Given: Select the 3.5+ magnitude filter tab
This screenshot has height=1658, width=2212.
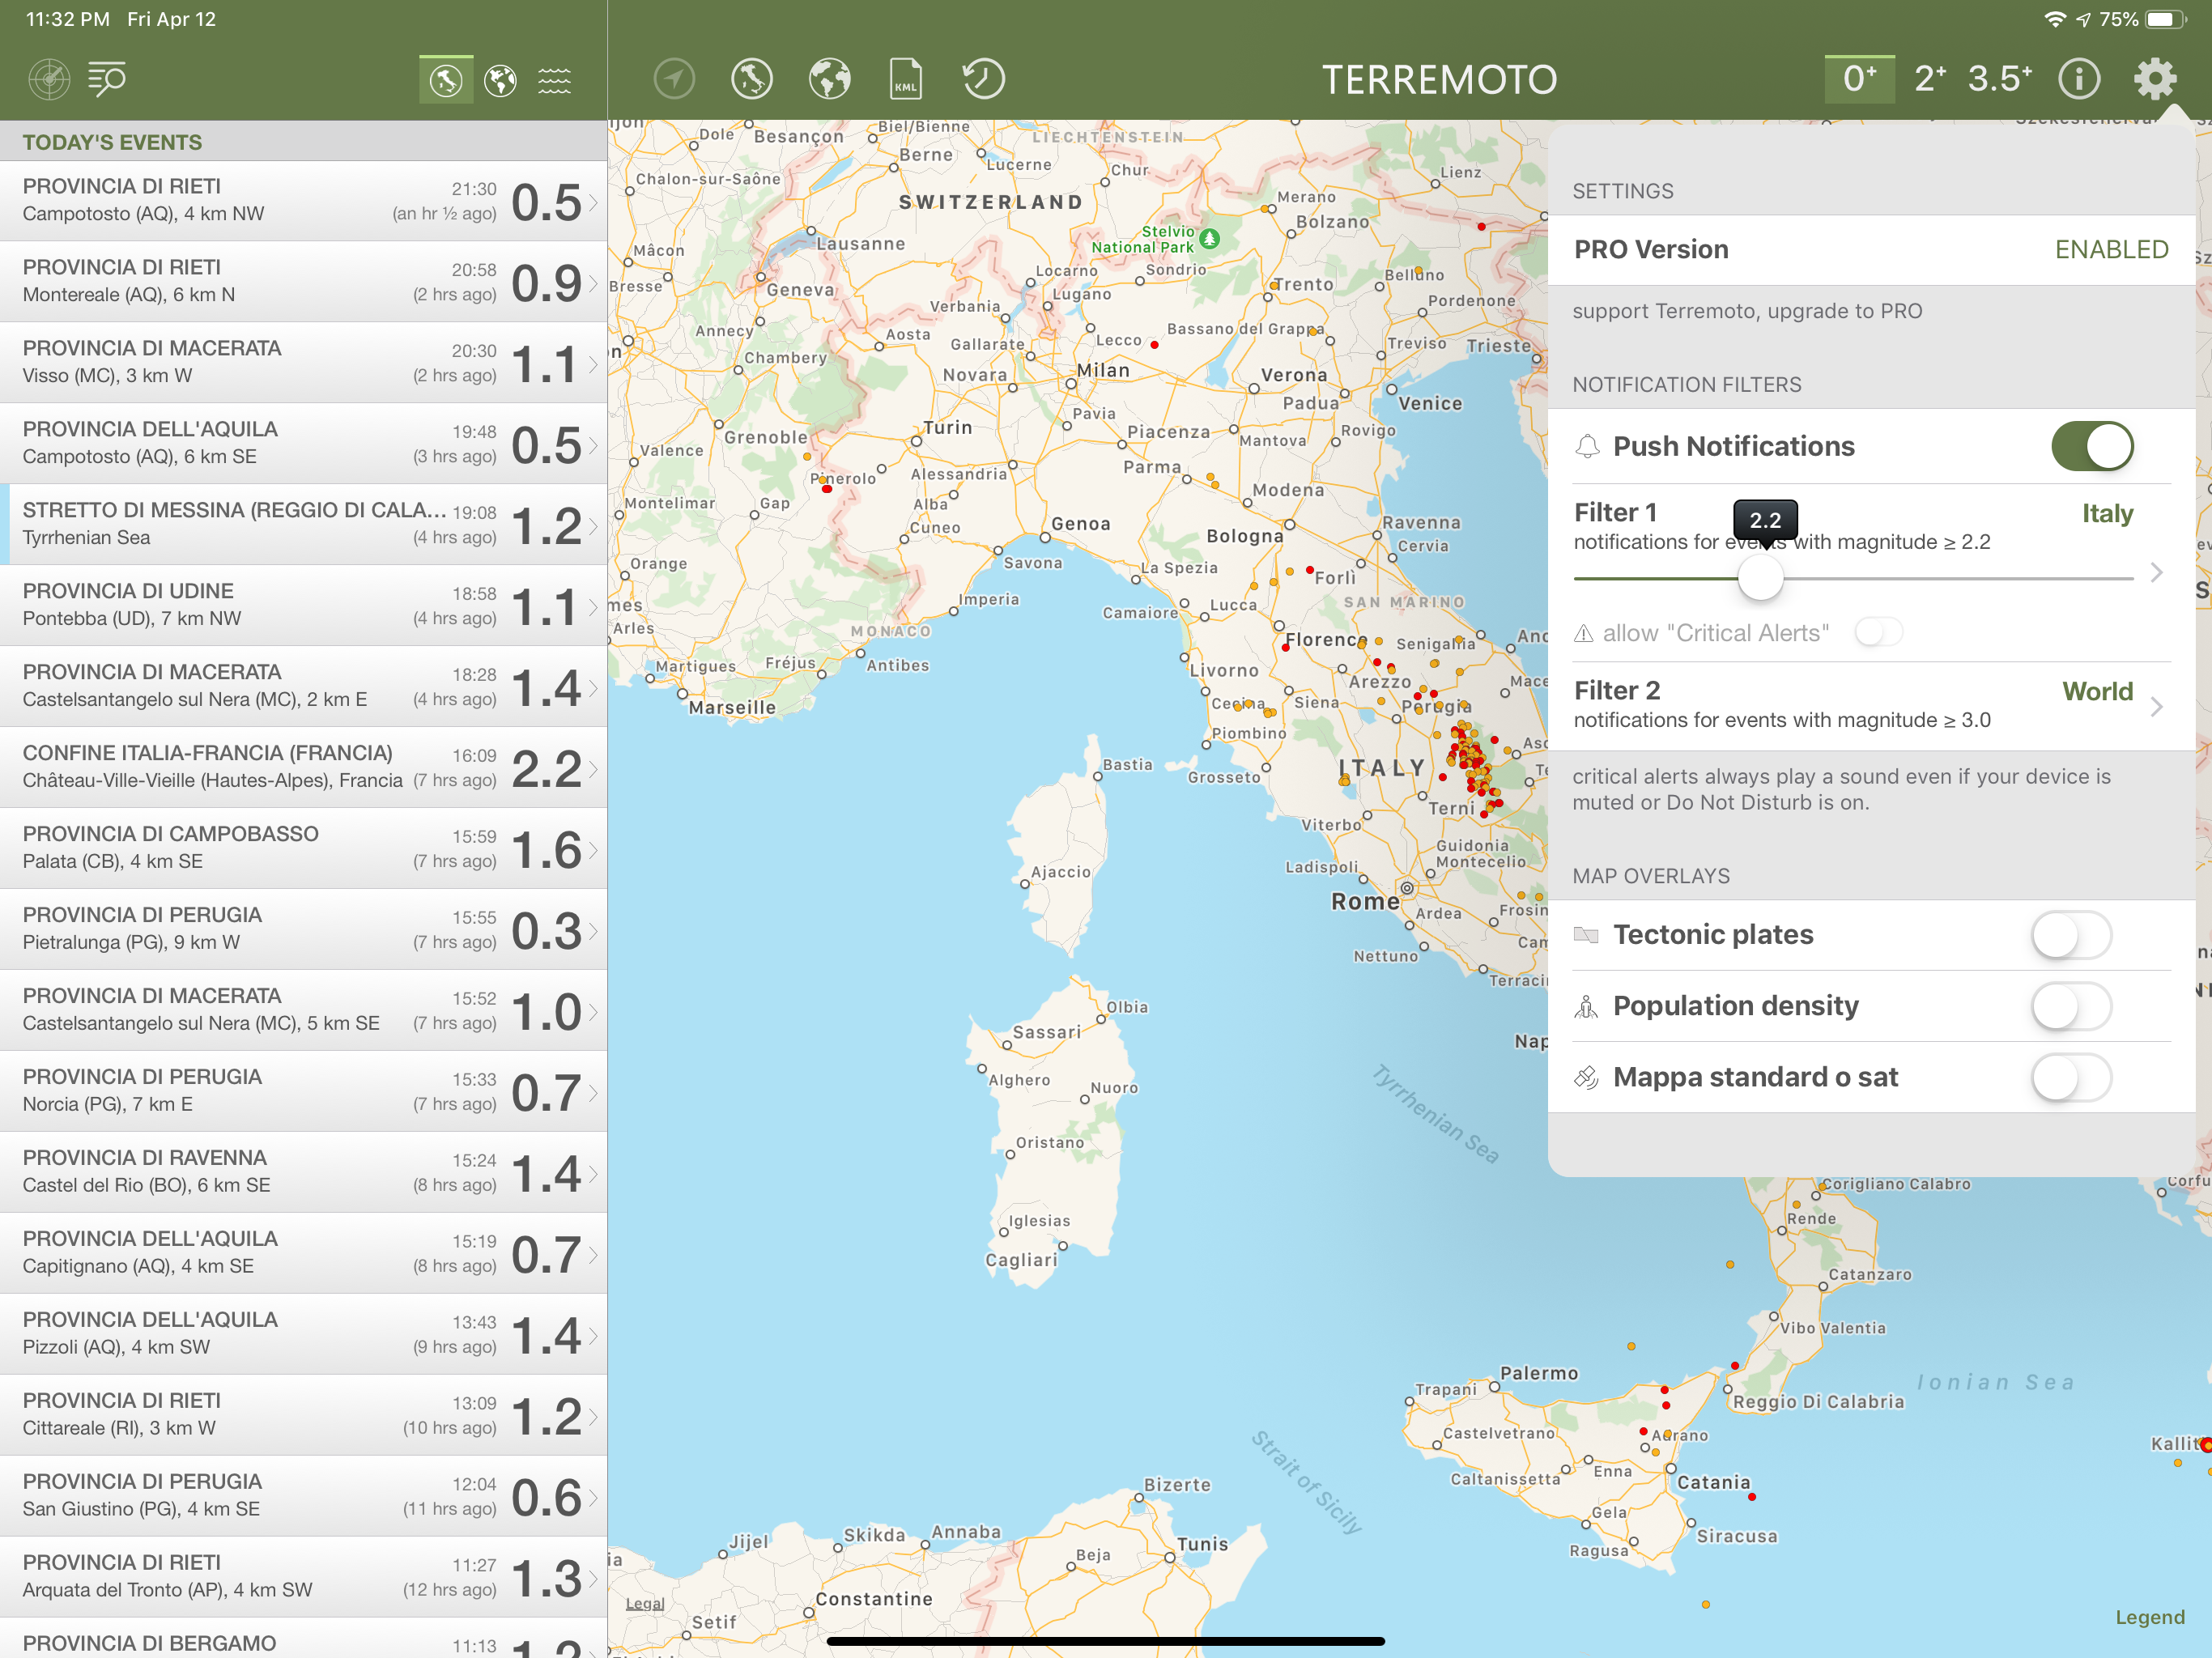Looking at the screenshot, I should tap(2000, 79).
